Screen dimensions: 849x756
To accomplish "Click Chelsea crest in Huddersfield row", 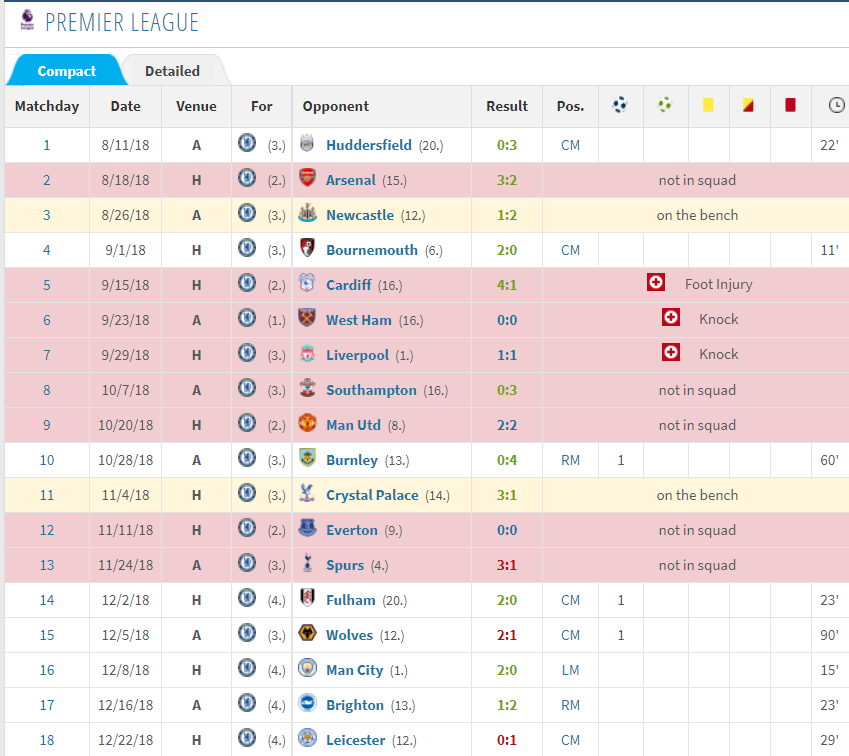I will 247,143.
